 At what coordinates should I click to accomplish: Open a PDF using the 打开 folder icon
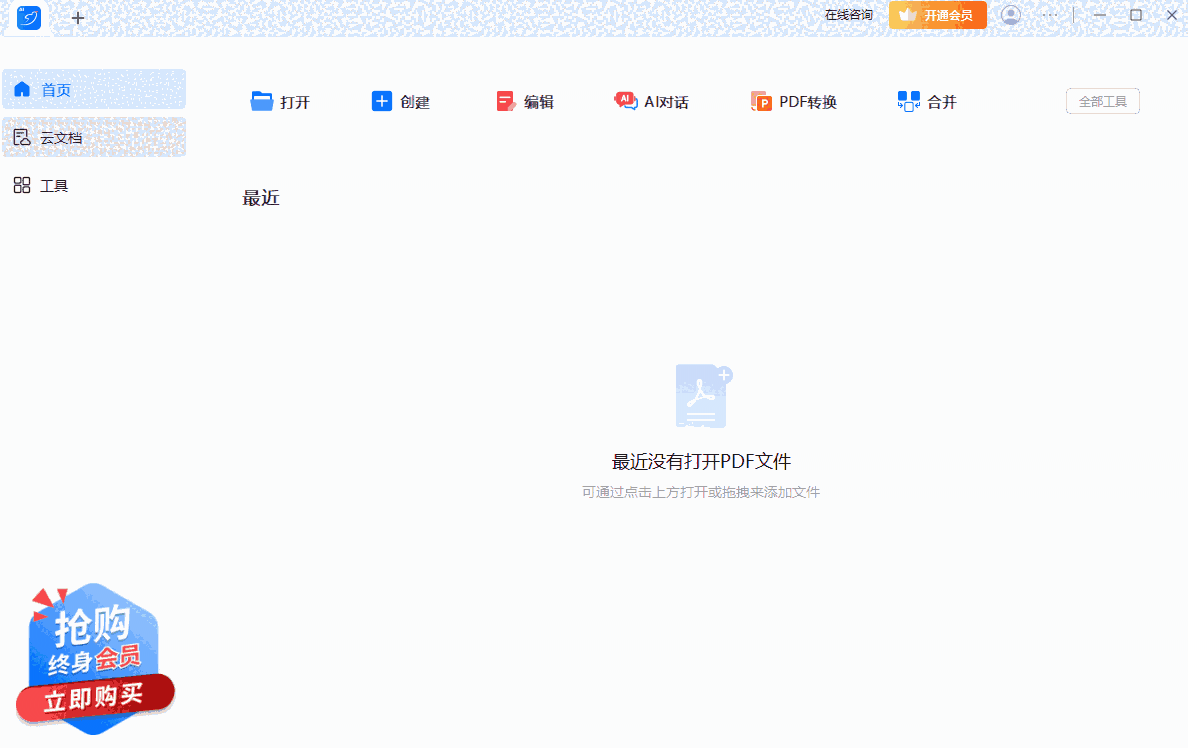[261, 100]
